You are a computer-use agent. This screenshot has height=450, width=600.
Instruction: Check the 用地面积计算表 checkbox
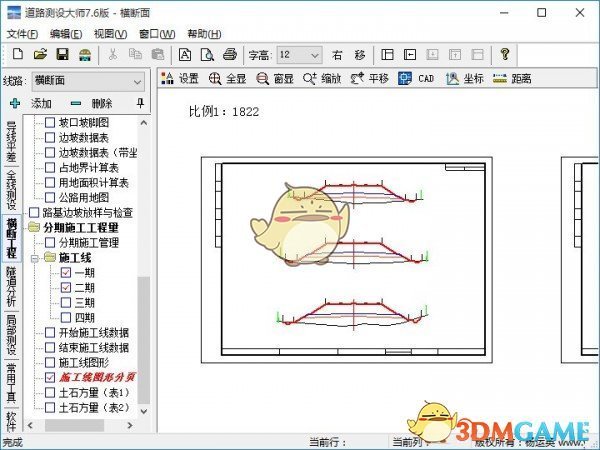[x=50, y=183]
